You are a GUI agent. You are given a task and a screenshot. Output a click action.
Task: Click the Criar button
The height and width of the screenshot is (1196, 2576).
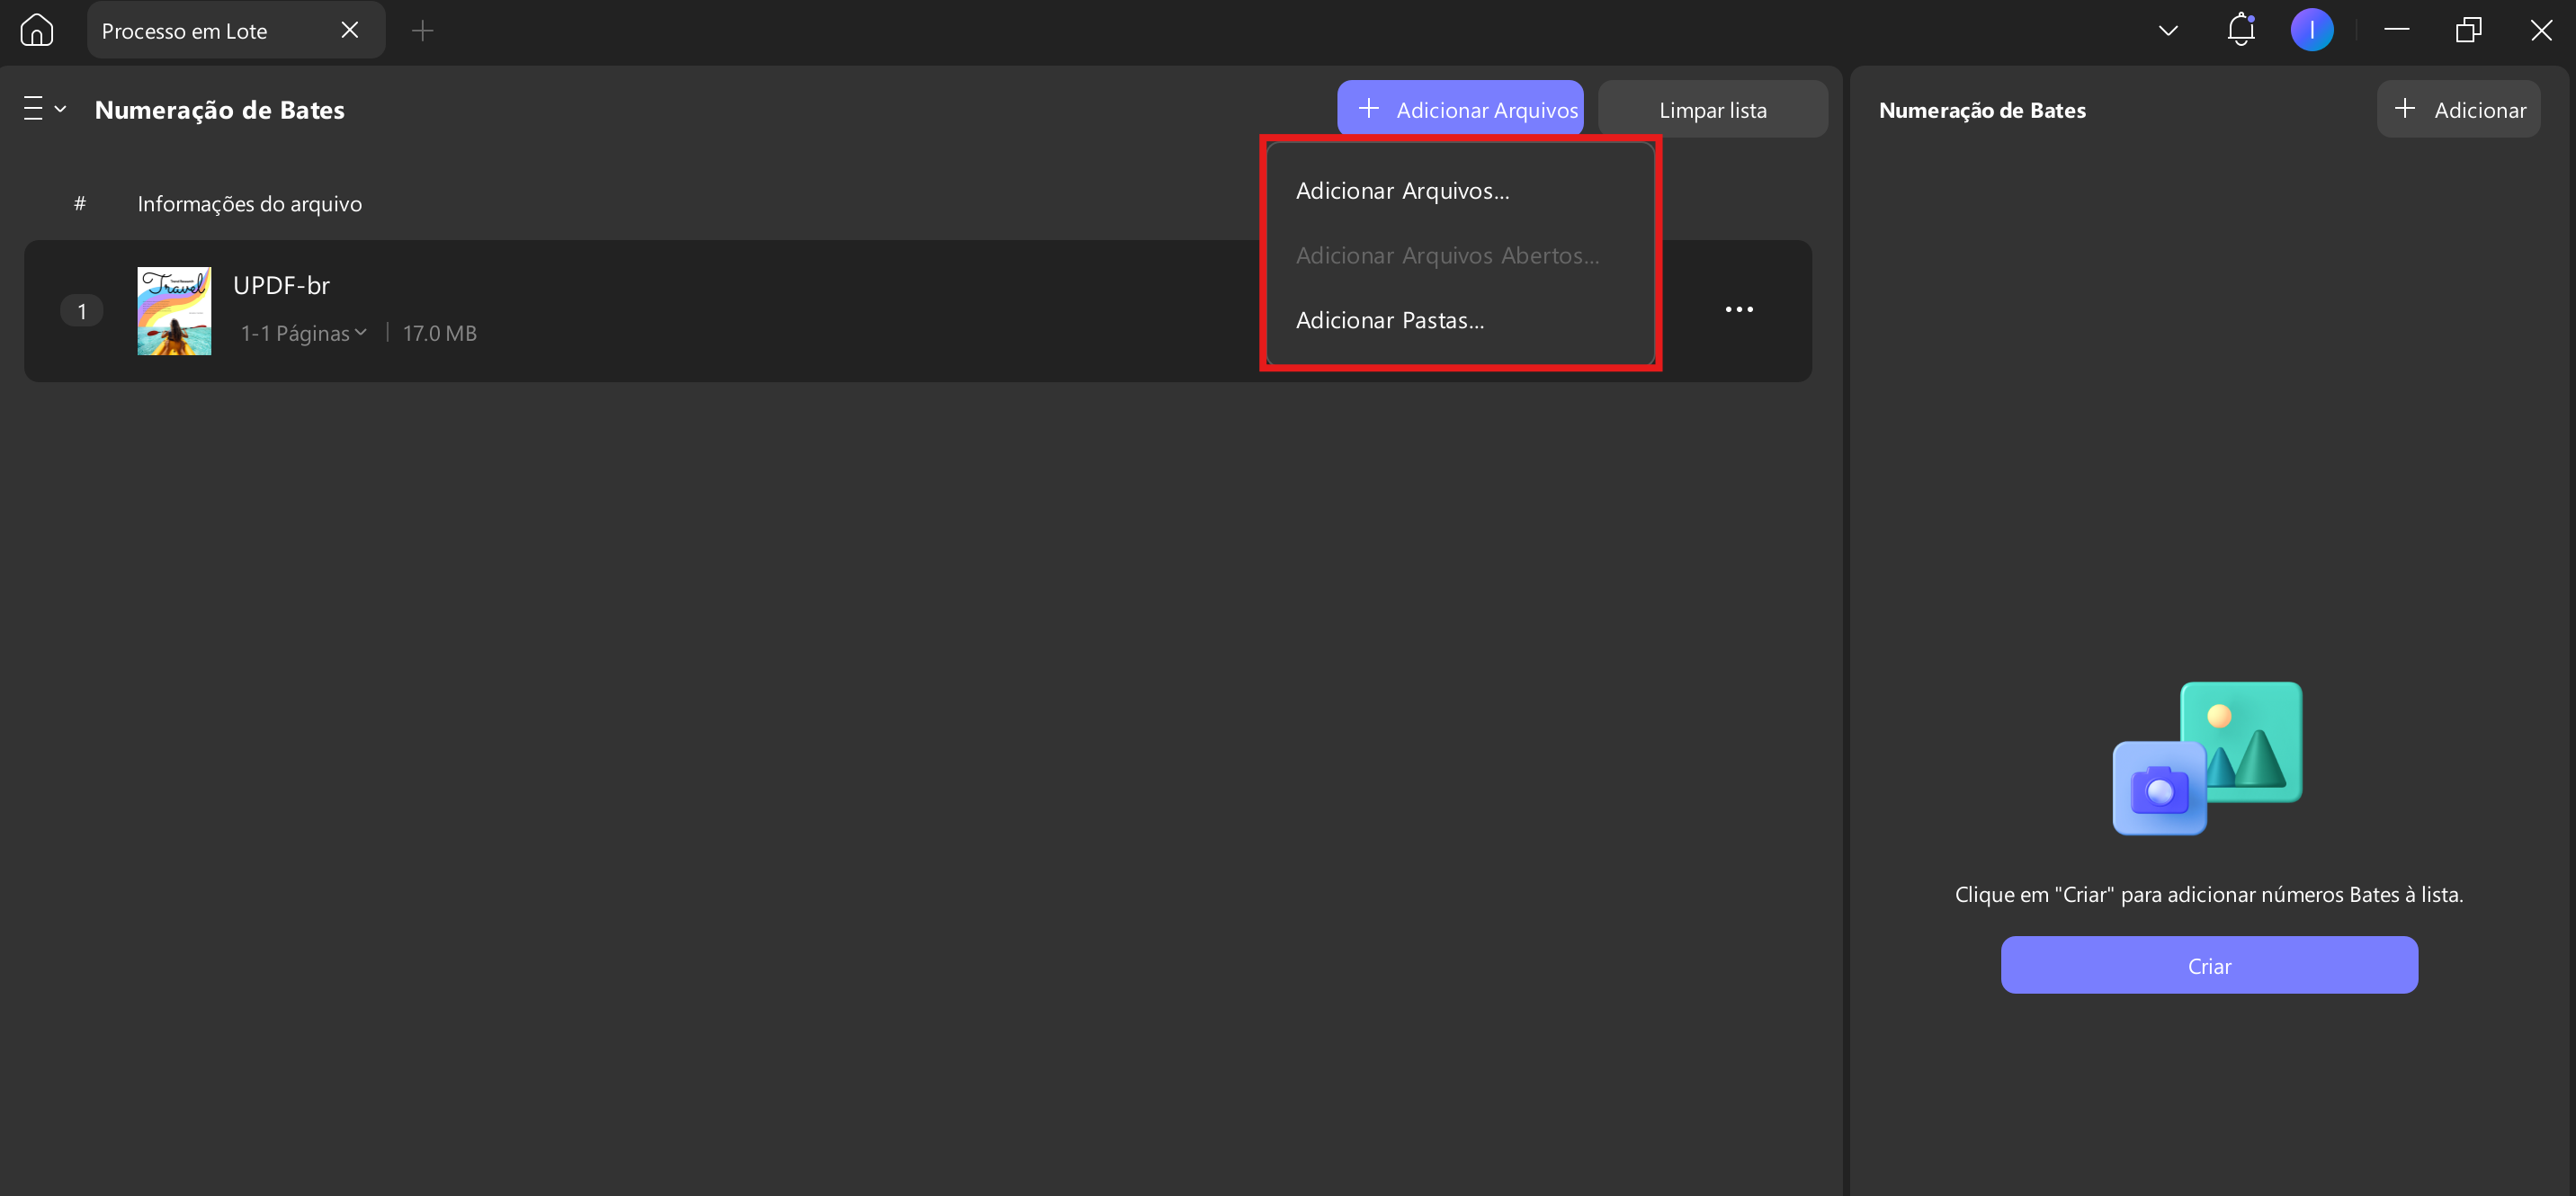pos(2209,965)
